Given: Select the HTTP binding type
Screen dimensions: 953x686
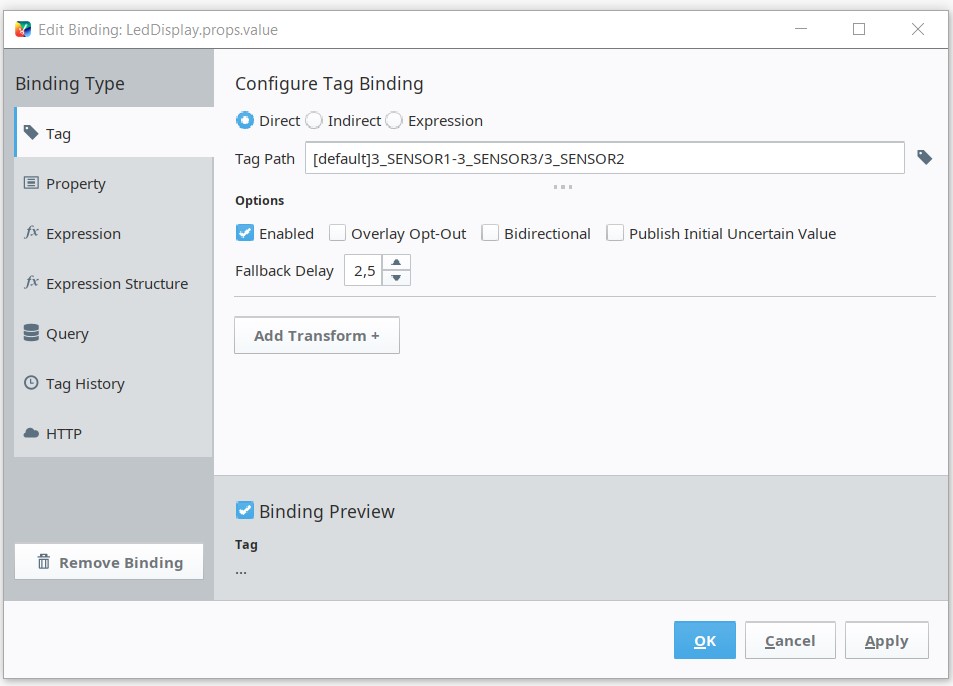Looking at the screenshot, I should pyautogui.click(x=114, y=433).
